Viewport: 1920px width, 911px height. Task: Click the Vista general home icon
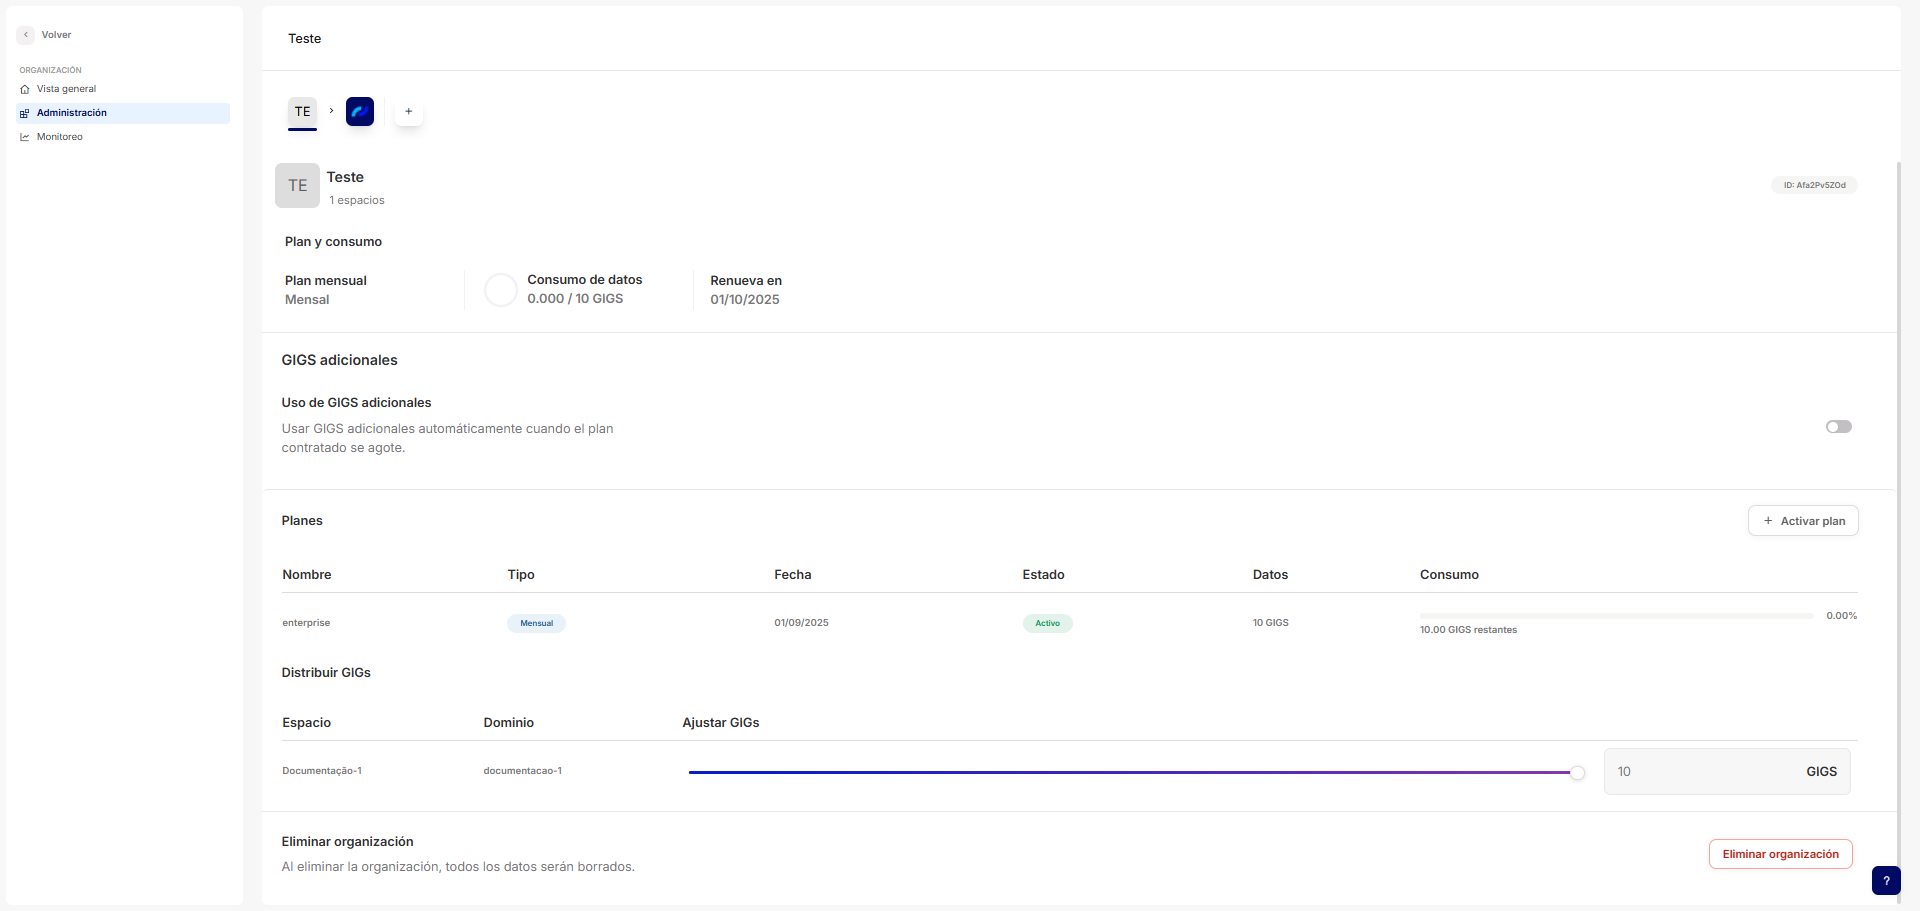pyautogui.click(x=25, y=89)
